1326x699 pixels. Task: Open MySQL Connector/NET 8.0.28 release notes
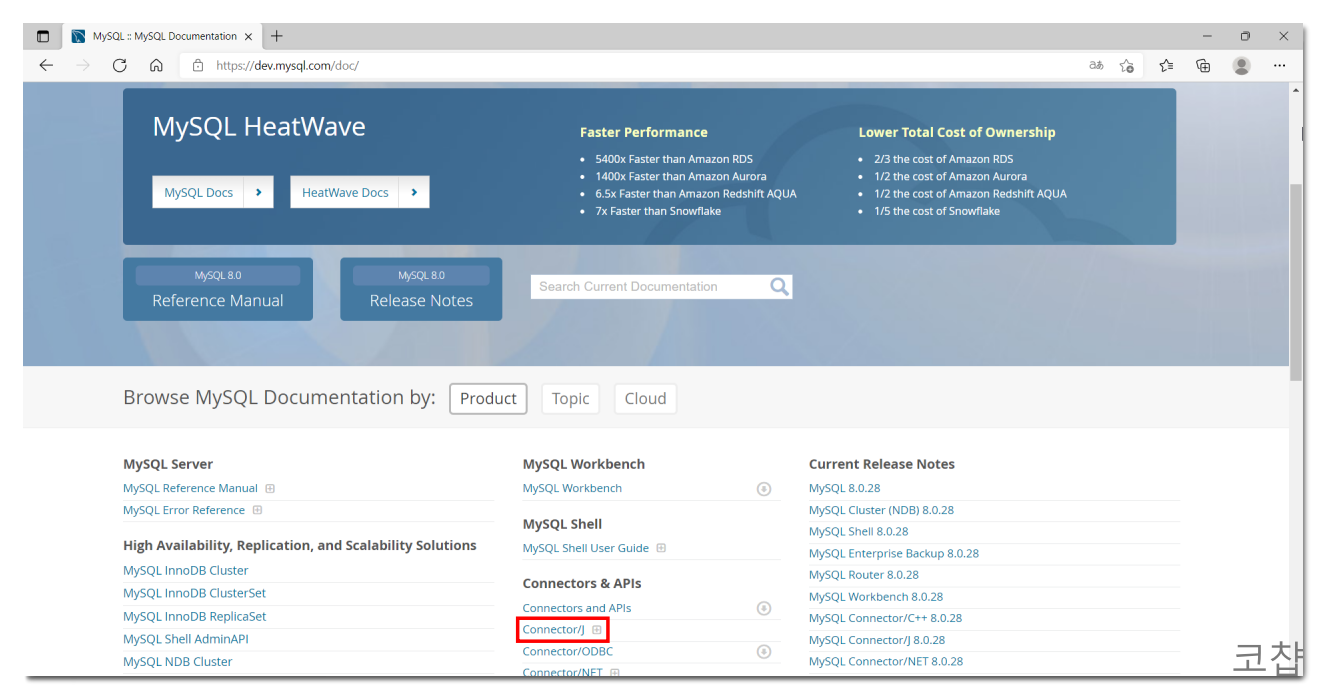pyautogui.click(x=886, y=662)
